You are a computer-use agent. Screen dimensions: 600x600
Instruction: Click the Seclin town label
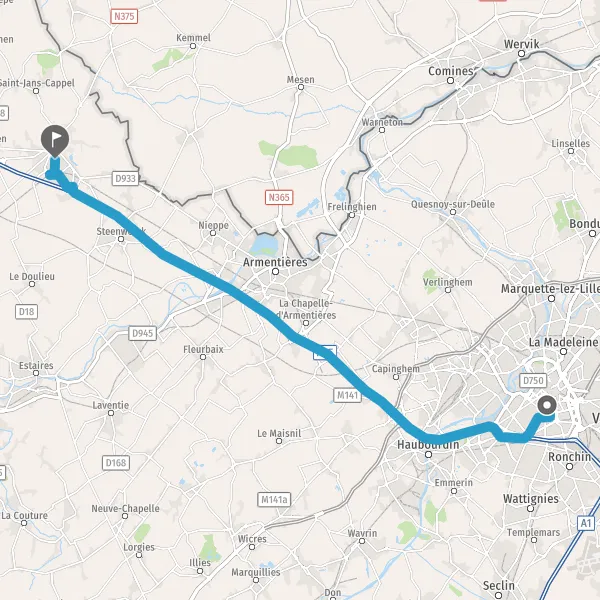click(498, 585)
